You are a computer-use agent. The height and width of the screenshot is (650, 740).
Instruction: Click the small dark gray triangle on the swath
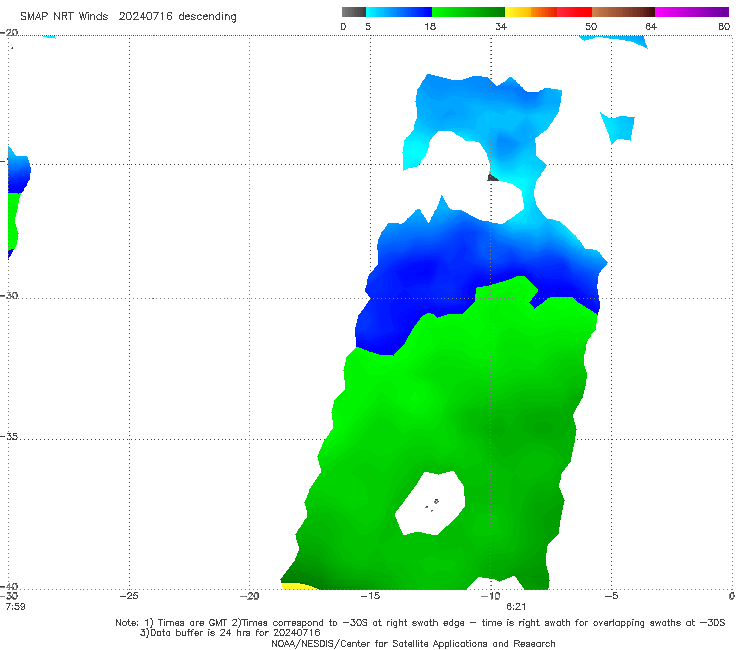click(x=492, y=178)
